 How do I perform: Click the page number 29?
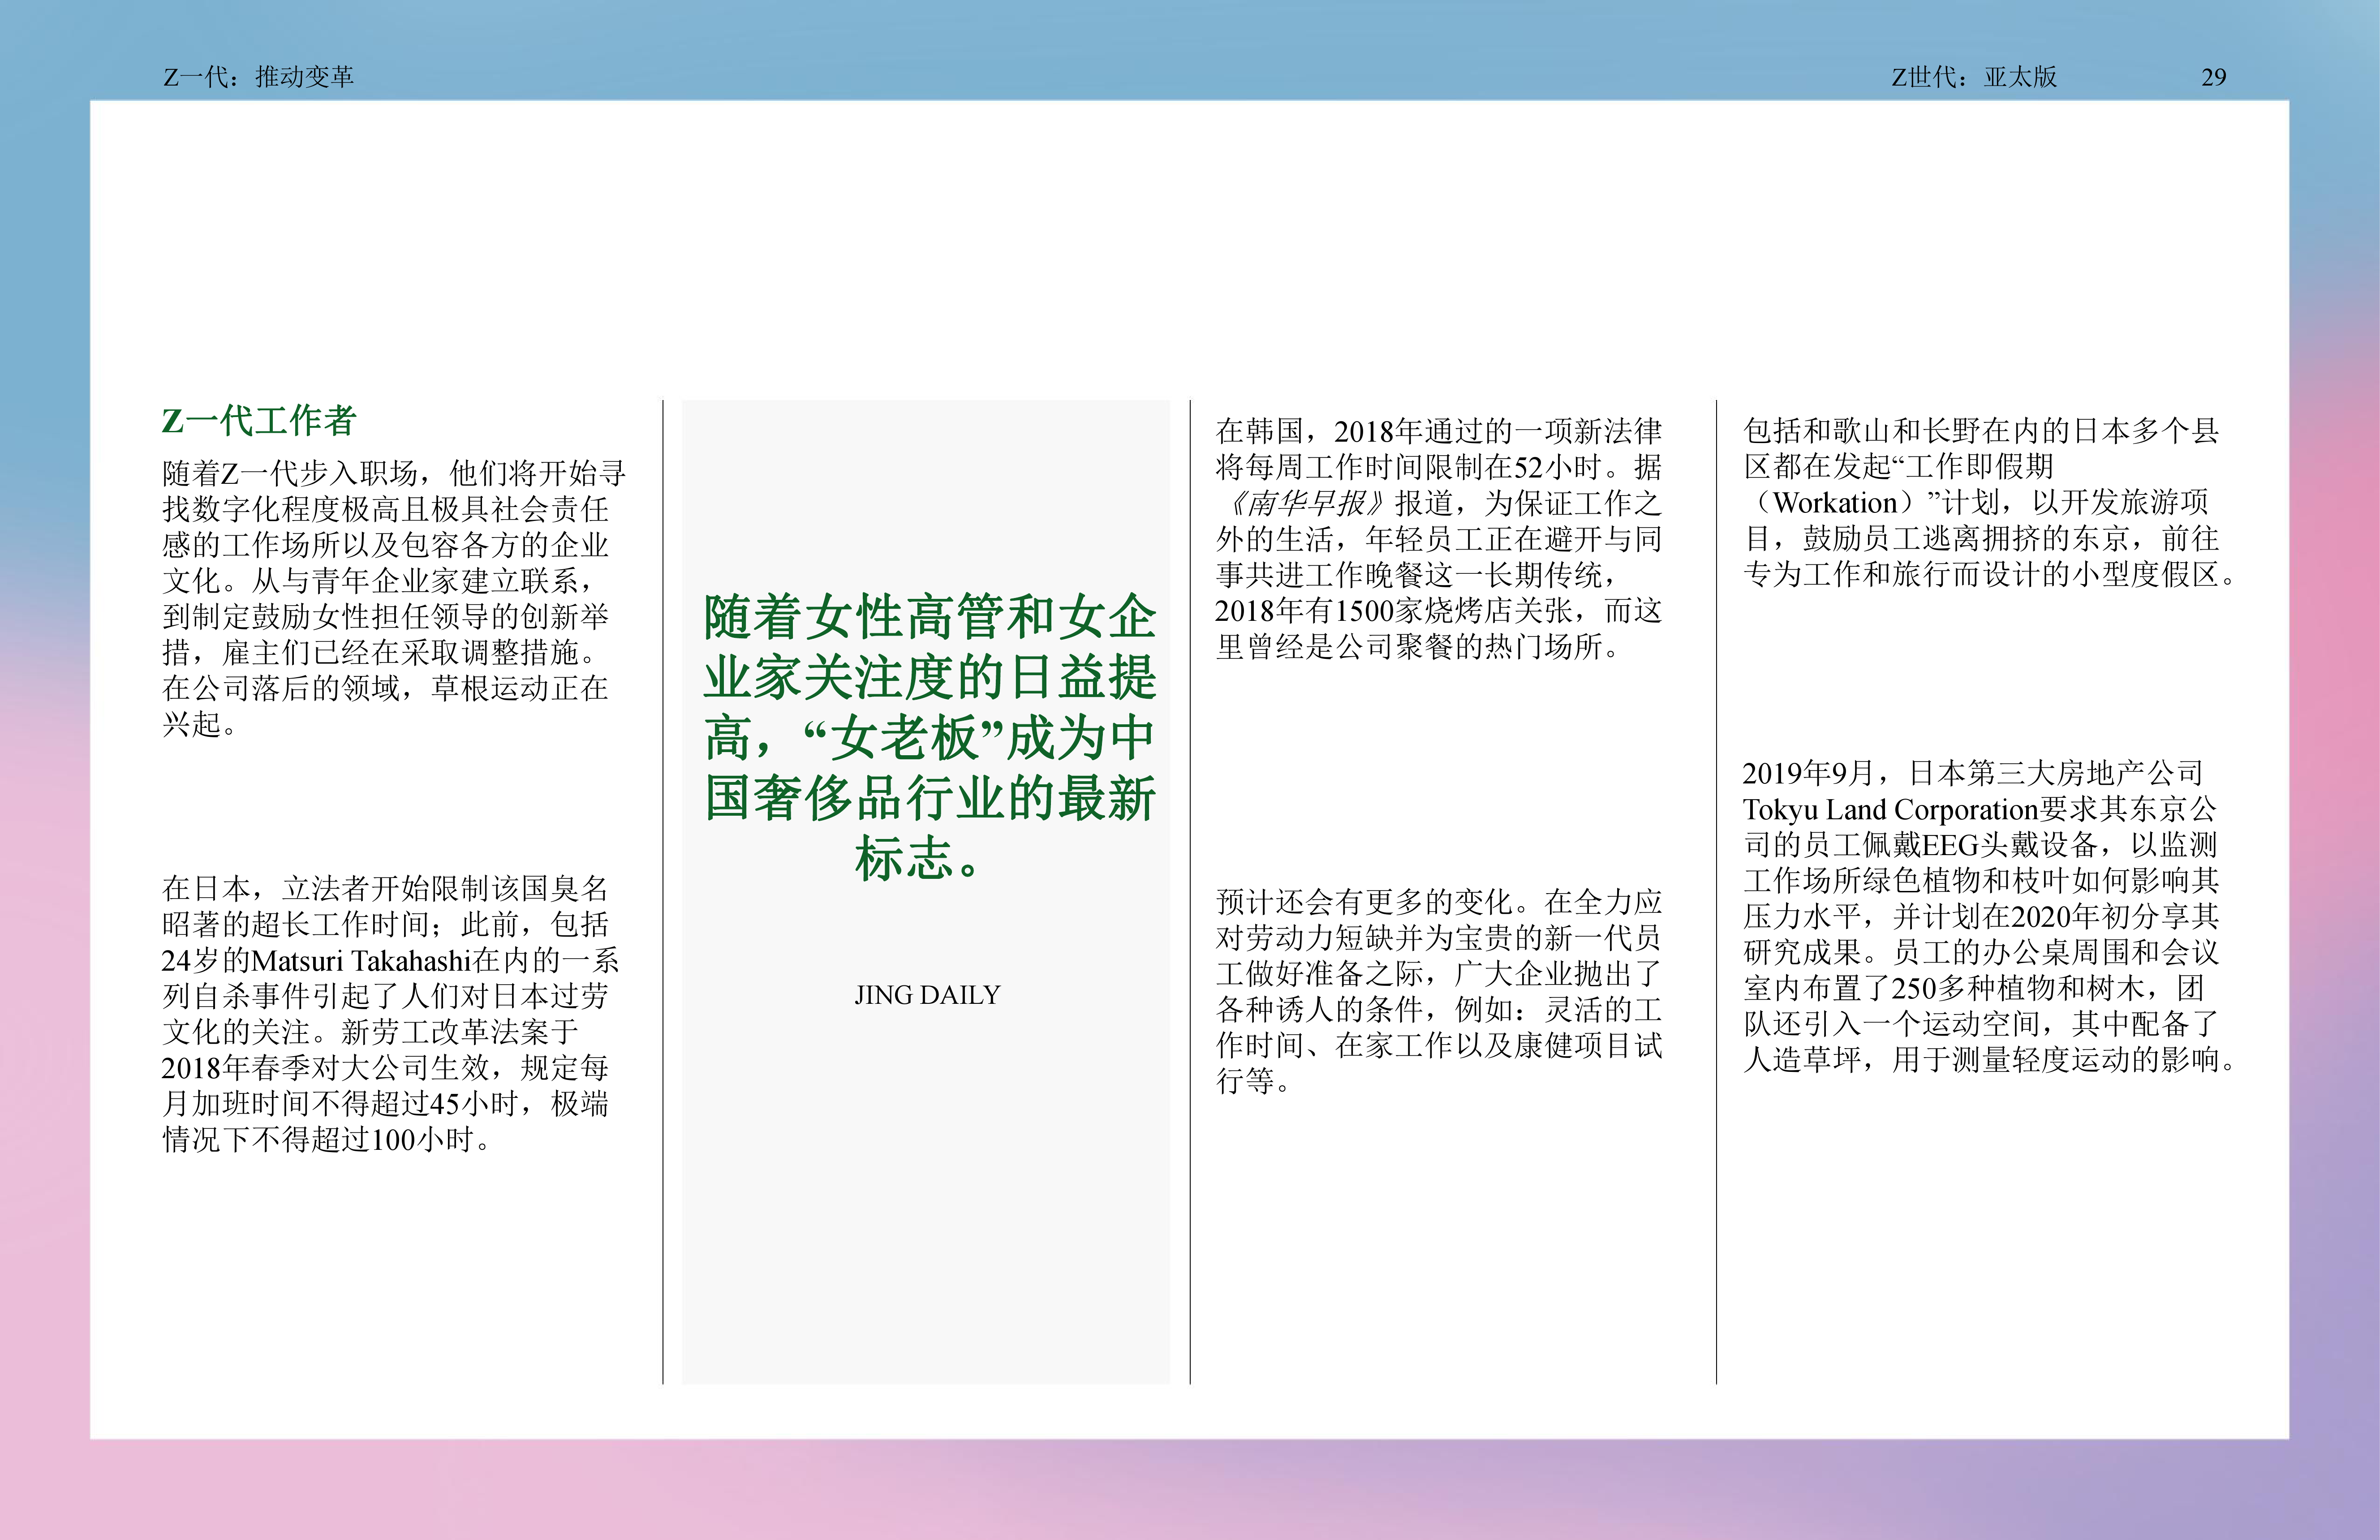[x=2213, y=77]
